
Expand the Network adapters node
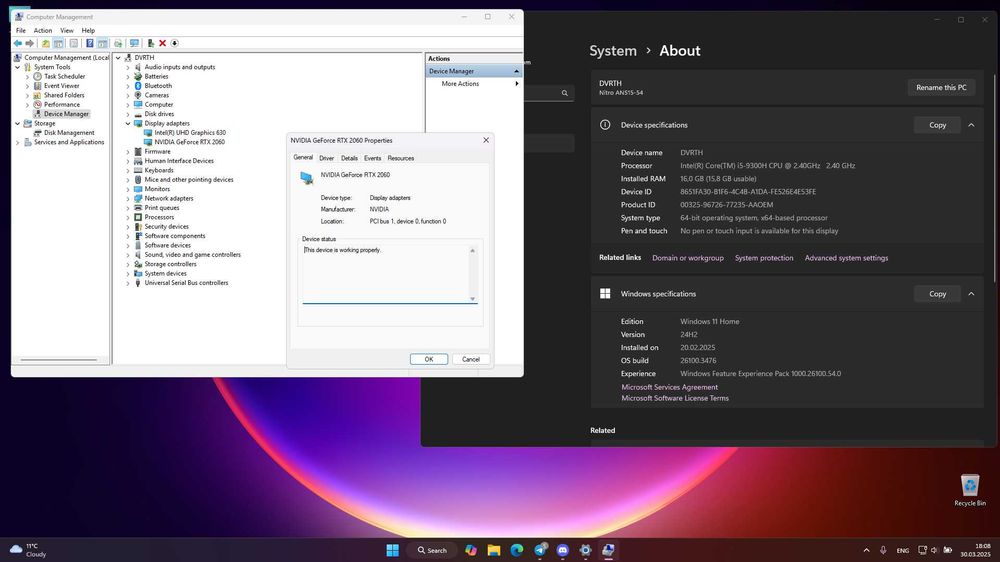click(x=128, y=198)
